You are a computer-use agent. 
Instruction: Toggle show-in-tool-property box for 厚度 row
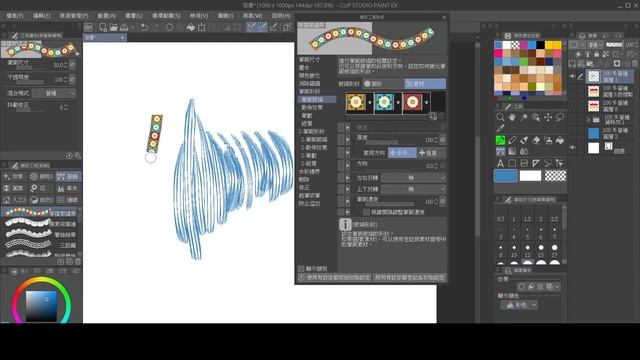[341, 139]
